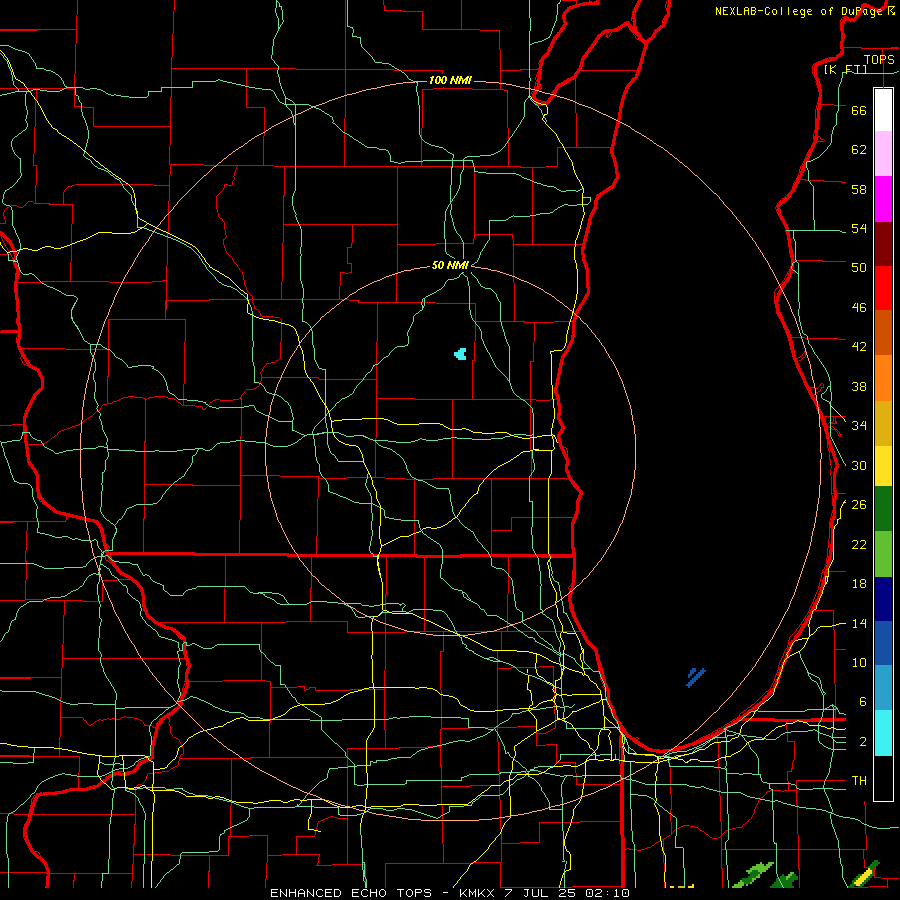This screenshot has width=900, height=900.
Task: Click the 'TOPS' legend title
Action: [879, 59]
